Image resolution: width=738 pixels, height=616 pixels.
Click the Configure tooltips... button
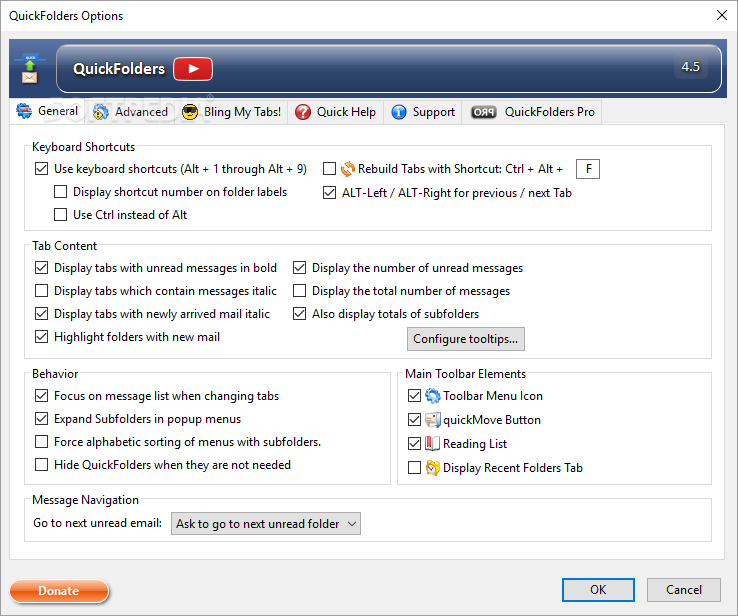click(x=465, y=339)
